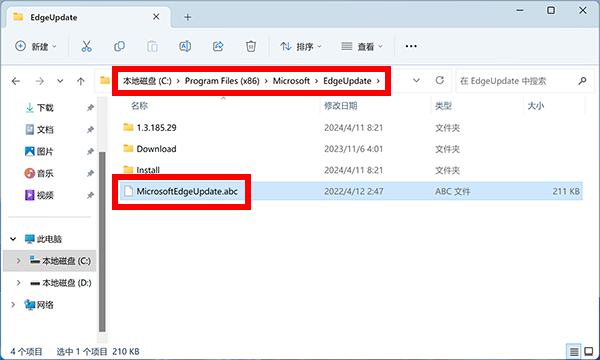Click the magnifier search icon
This screenshot has width=600, height=360.
pos(582,81)
